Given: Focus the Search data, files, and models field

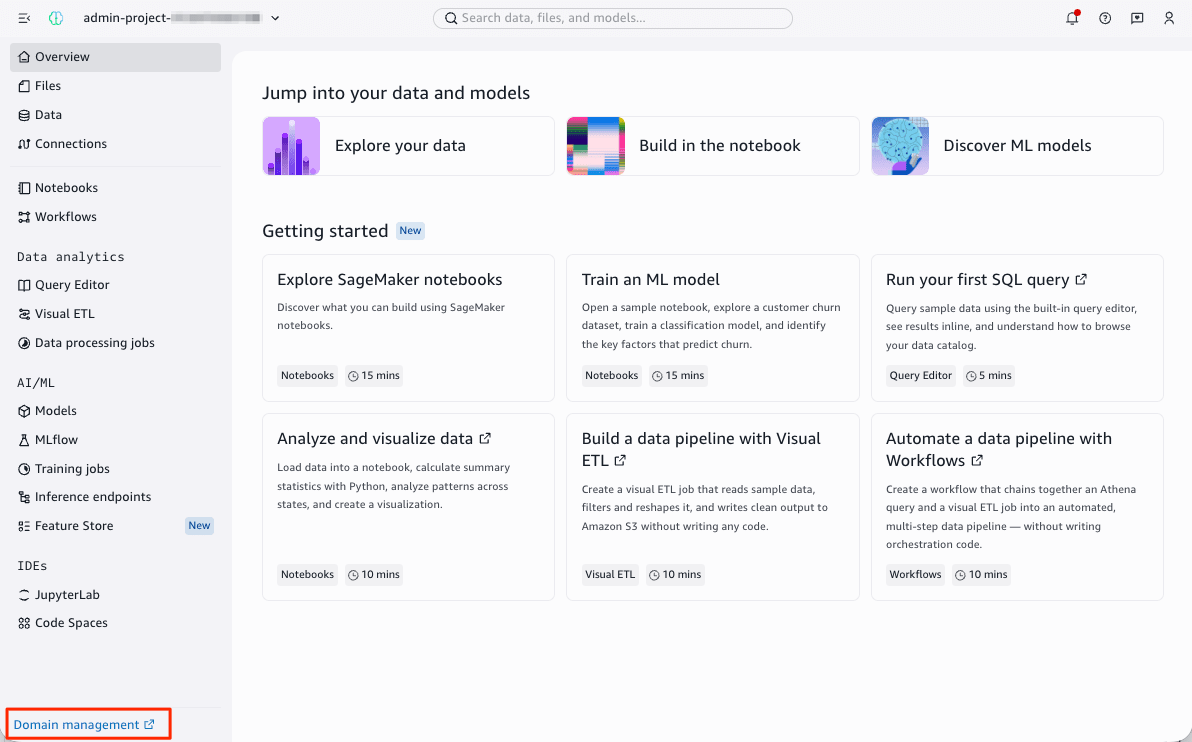Looking at the screenshot, I should pyautogui.click(x=613, y=18).
